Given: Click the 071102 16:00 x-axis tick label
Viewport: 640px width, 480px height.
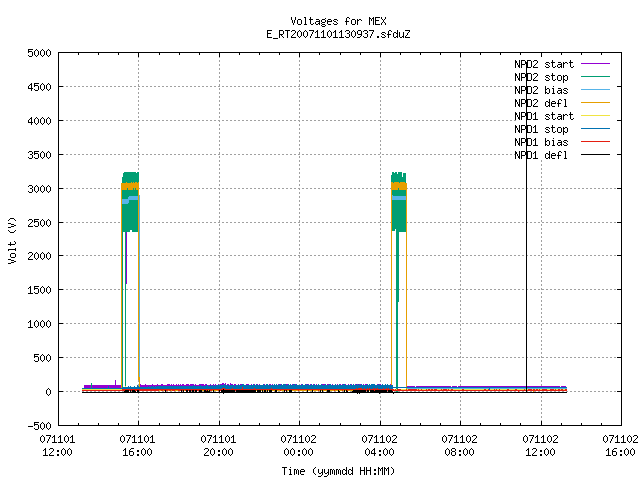Looking at the screenshot, I should (x=620, y=446).
